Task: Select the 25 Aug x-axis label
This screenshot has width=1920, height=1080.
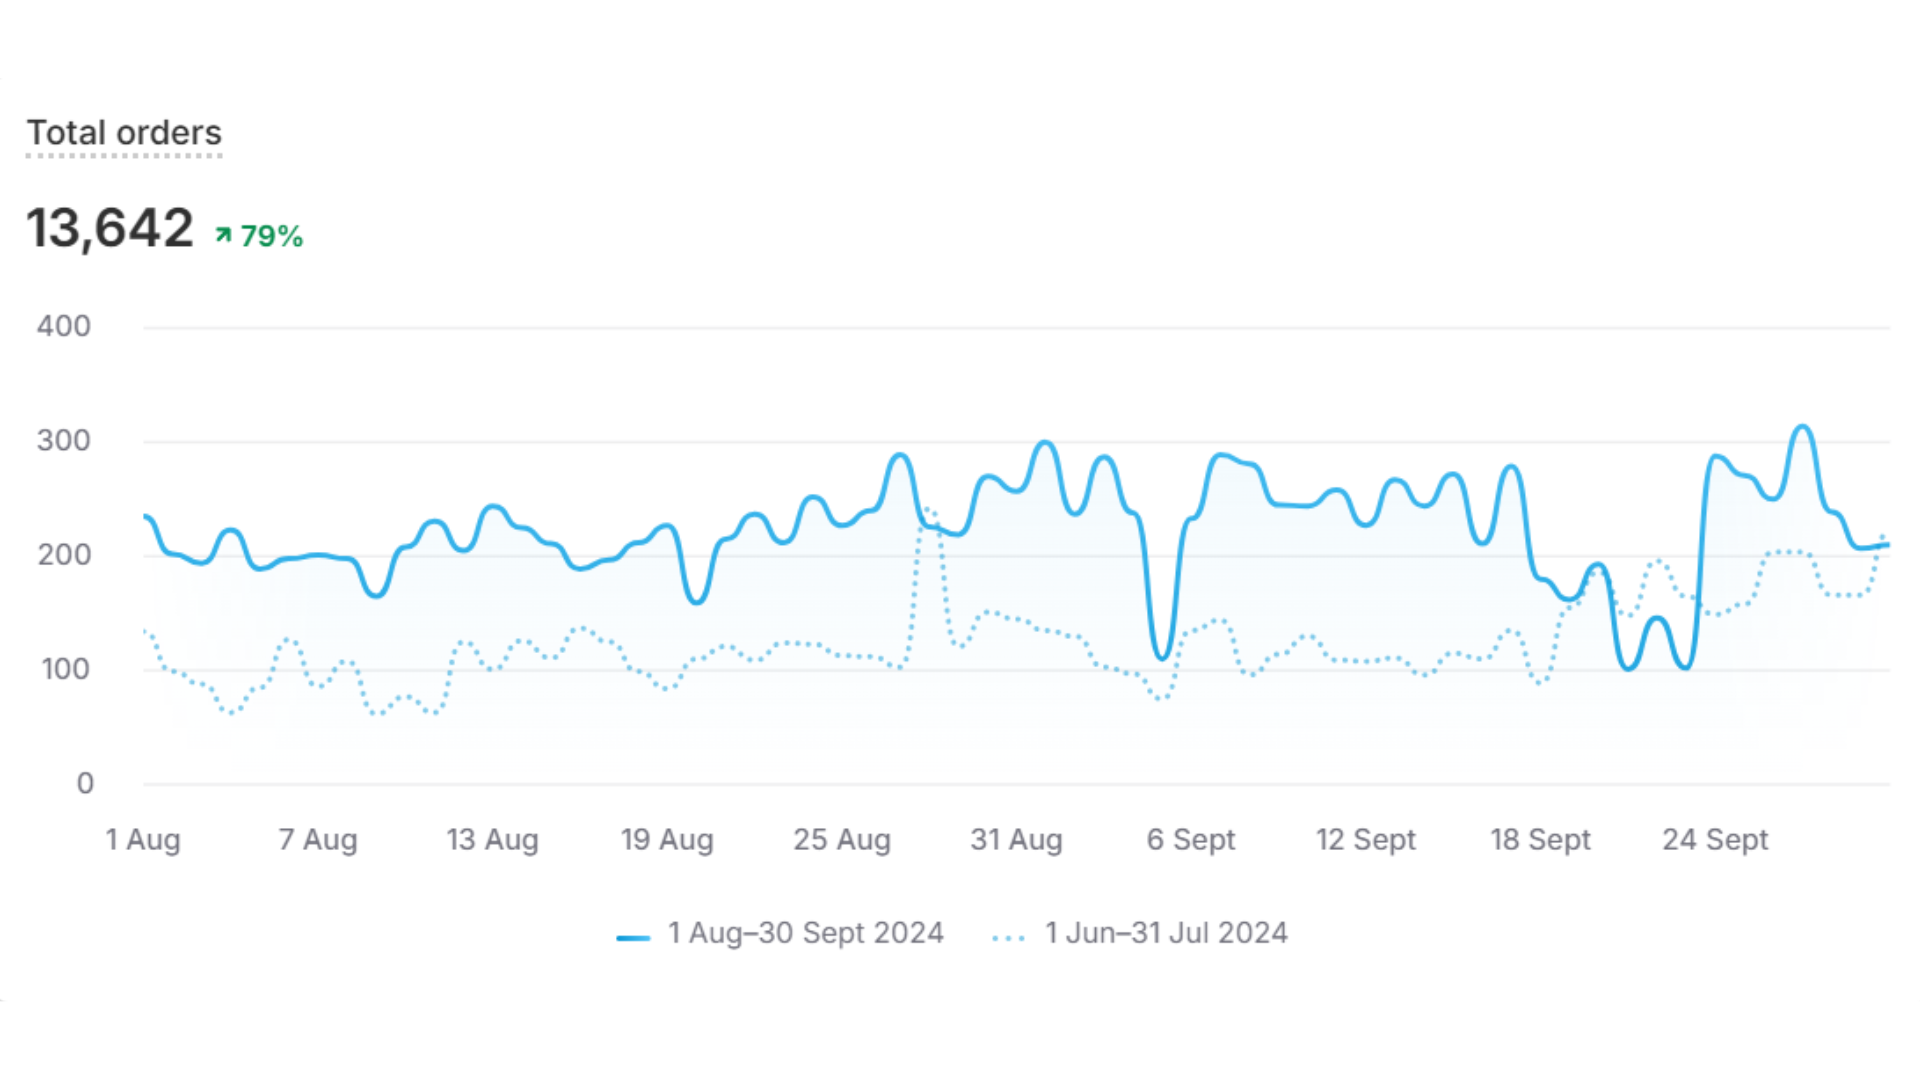Action: tap(842, 839)
